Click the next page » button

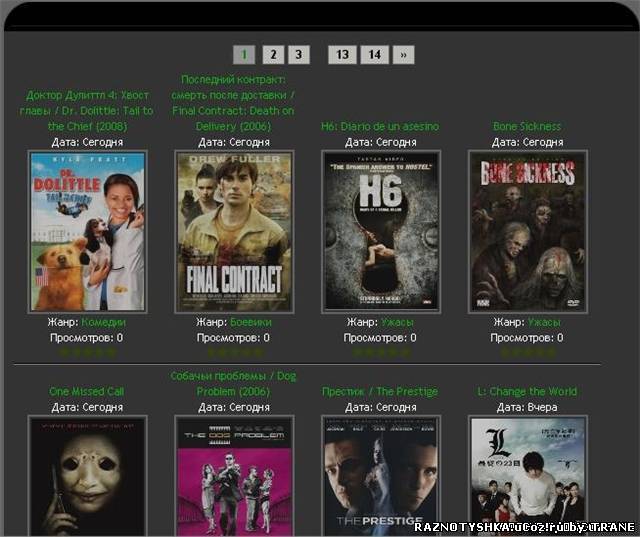pyautogui.click(x=403, y=54)
